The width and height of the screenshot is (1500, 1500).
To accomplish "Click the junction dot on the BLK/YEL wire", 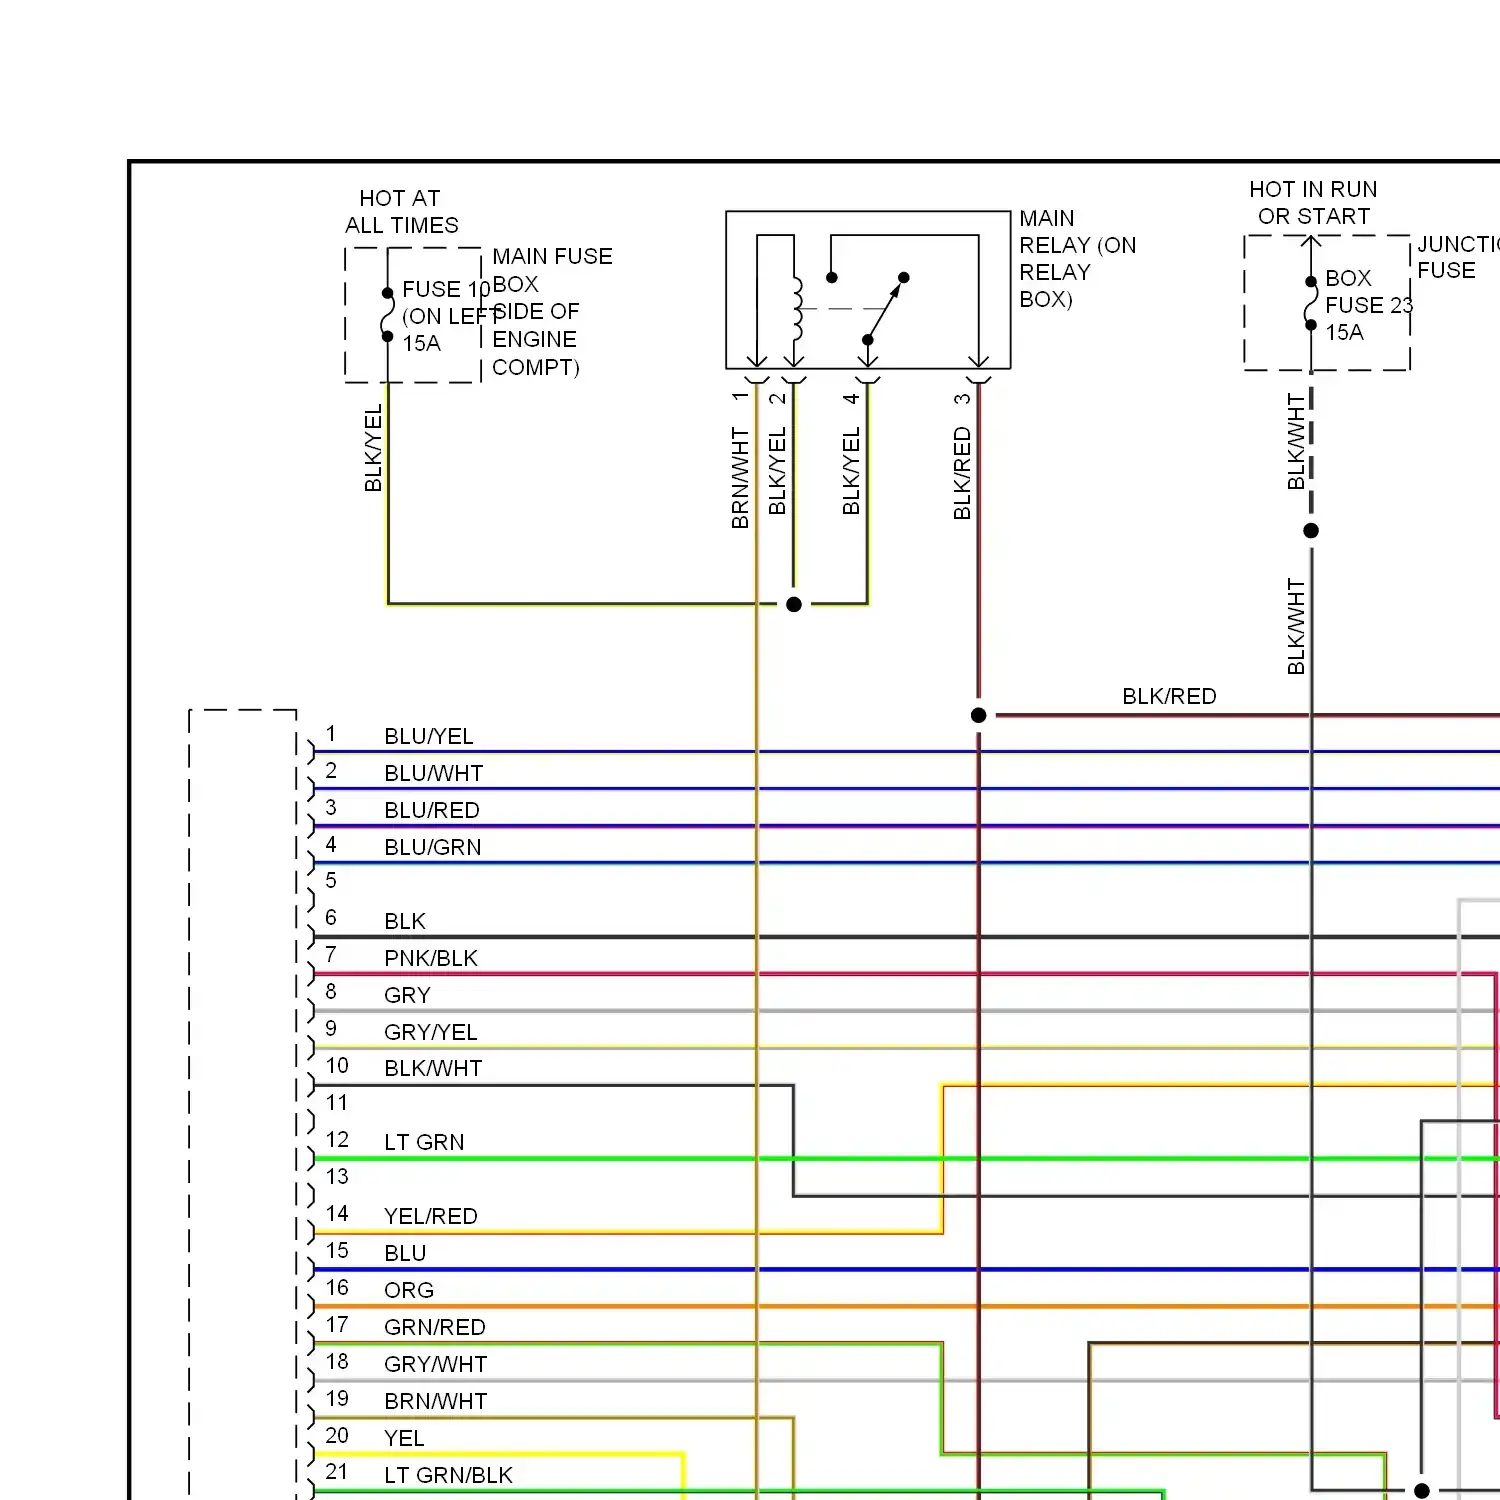I will pyautogui.click(x=794, y=604).
